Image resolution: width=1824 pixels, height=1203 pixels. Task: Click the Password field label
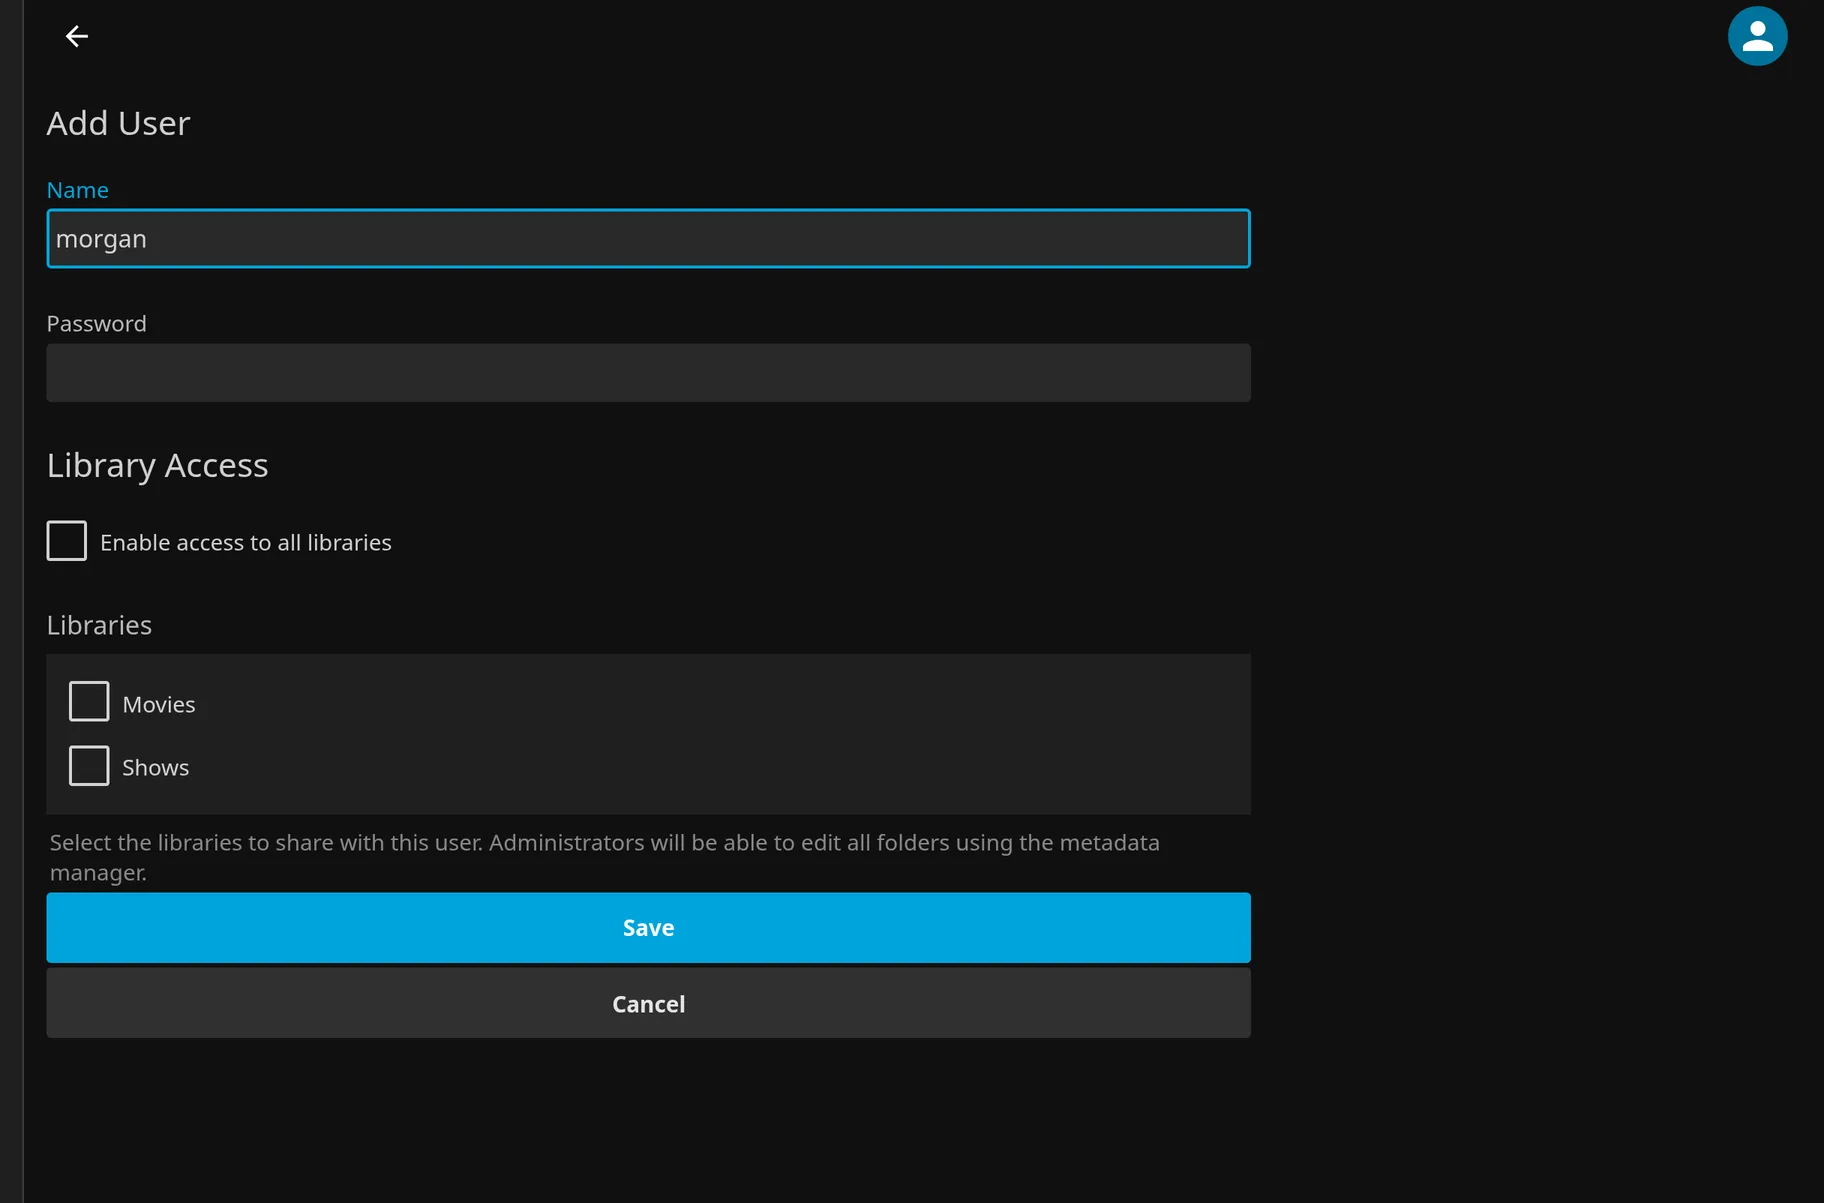pos(97,324)
